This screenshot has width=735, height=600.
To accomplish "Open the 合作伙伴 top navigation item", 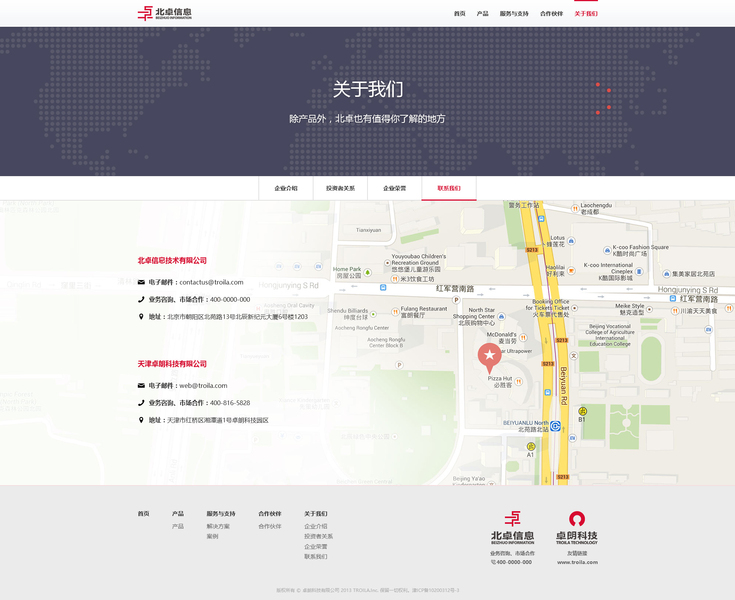I will (x=551, y=14).
